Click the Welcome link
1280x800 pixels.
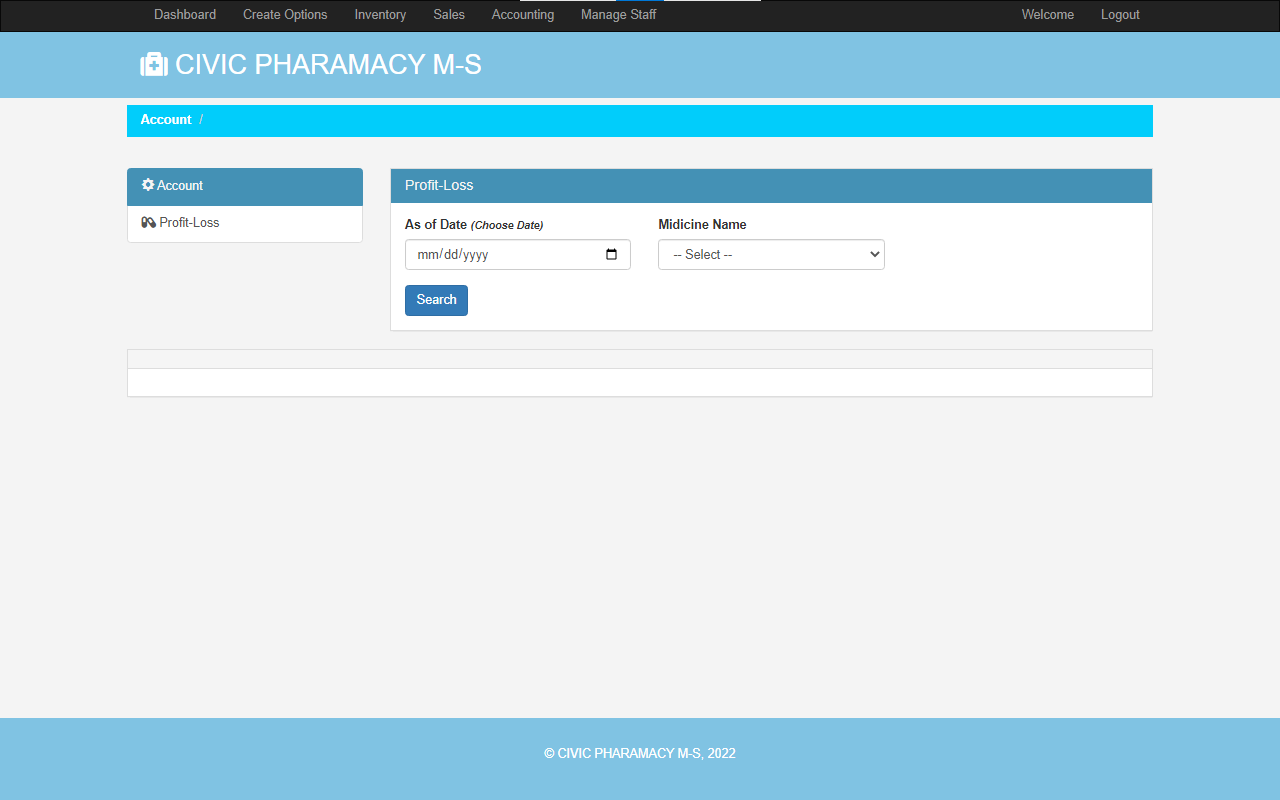[1047, 14]
